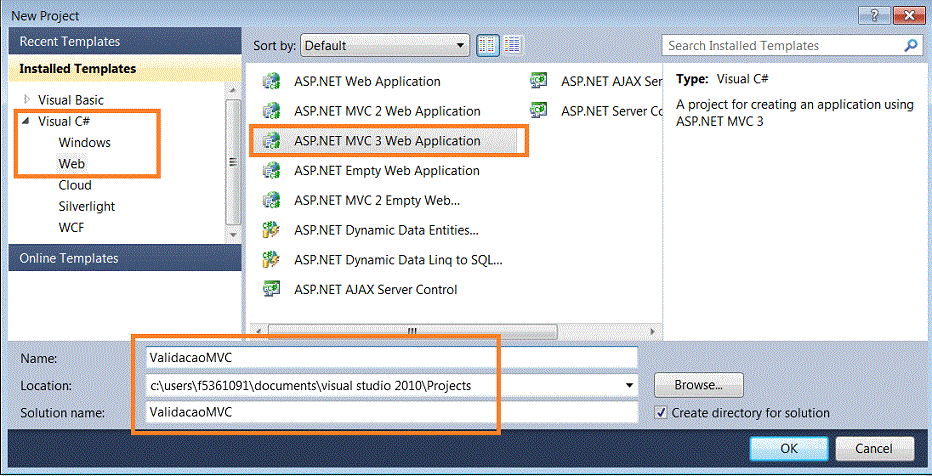Click the Solution name input field
The image size is (932, 476).
(392, 412)
